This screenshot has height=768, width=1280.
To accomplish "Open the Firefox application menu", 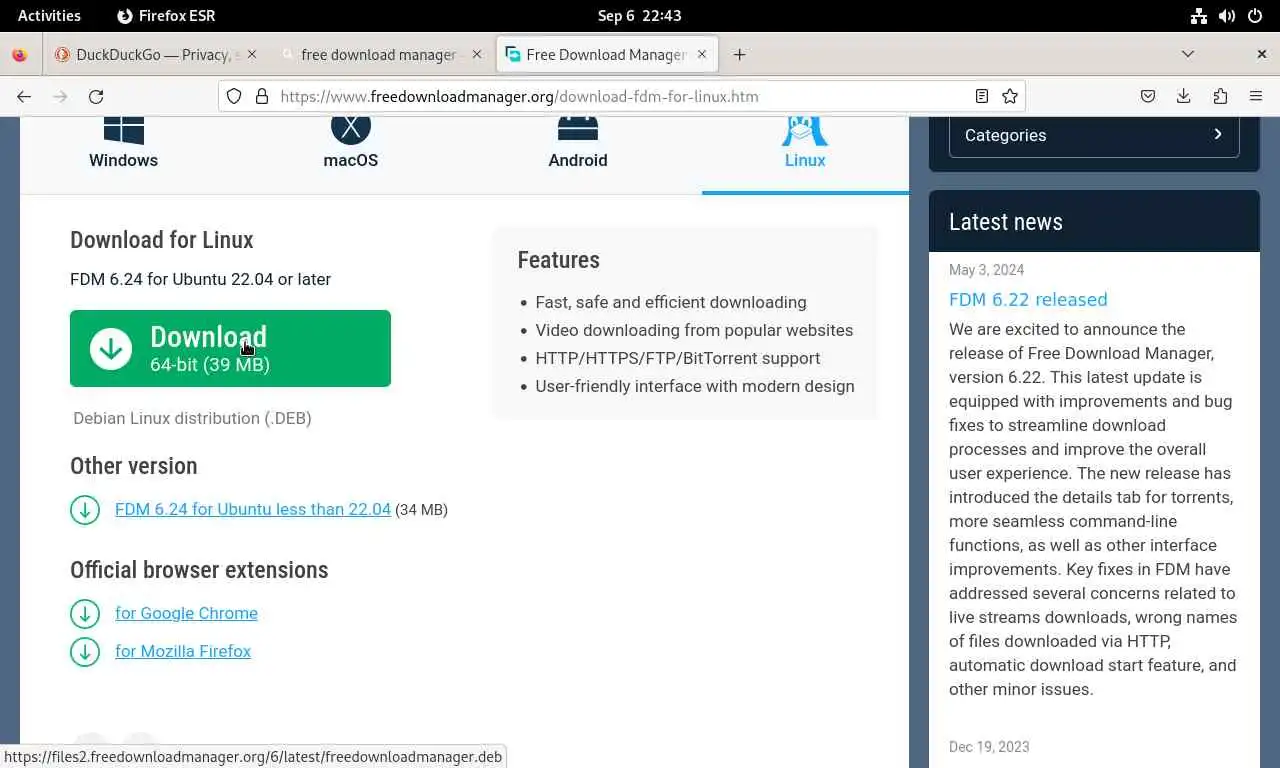I will [x=1256, y=96].
